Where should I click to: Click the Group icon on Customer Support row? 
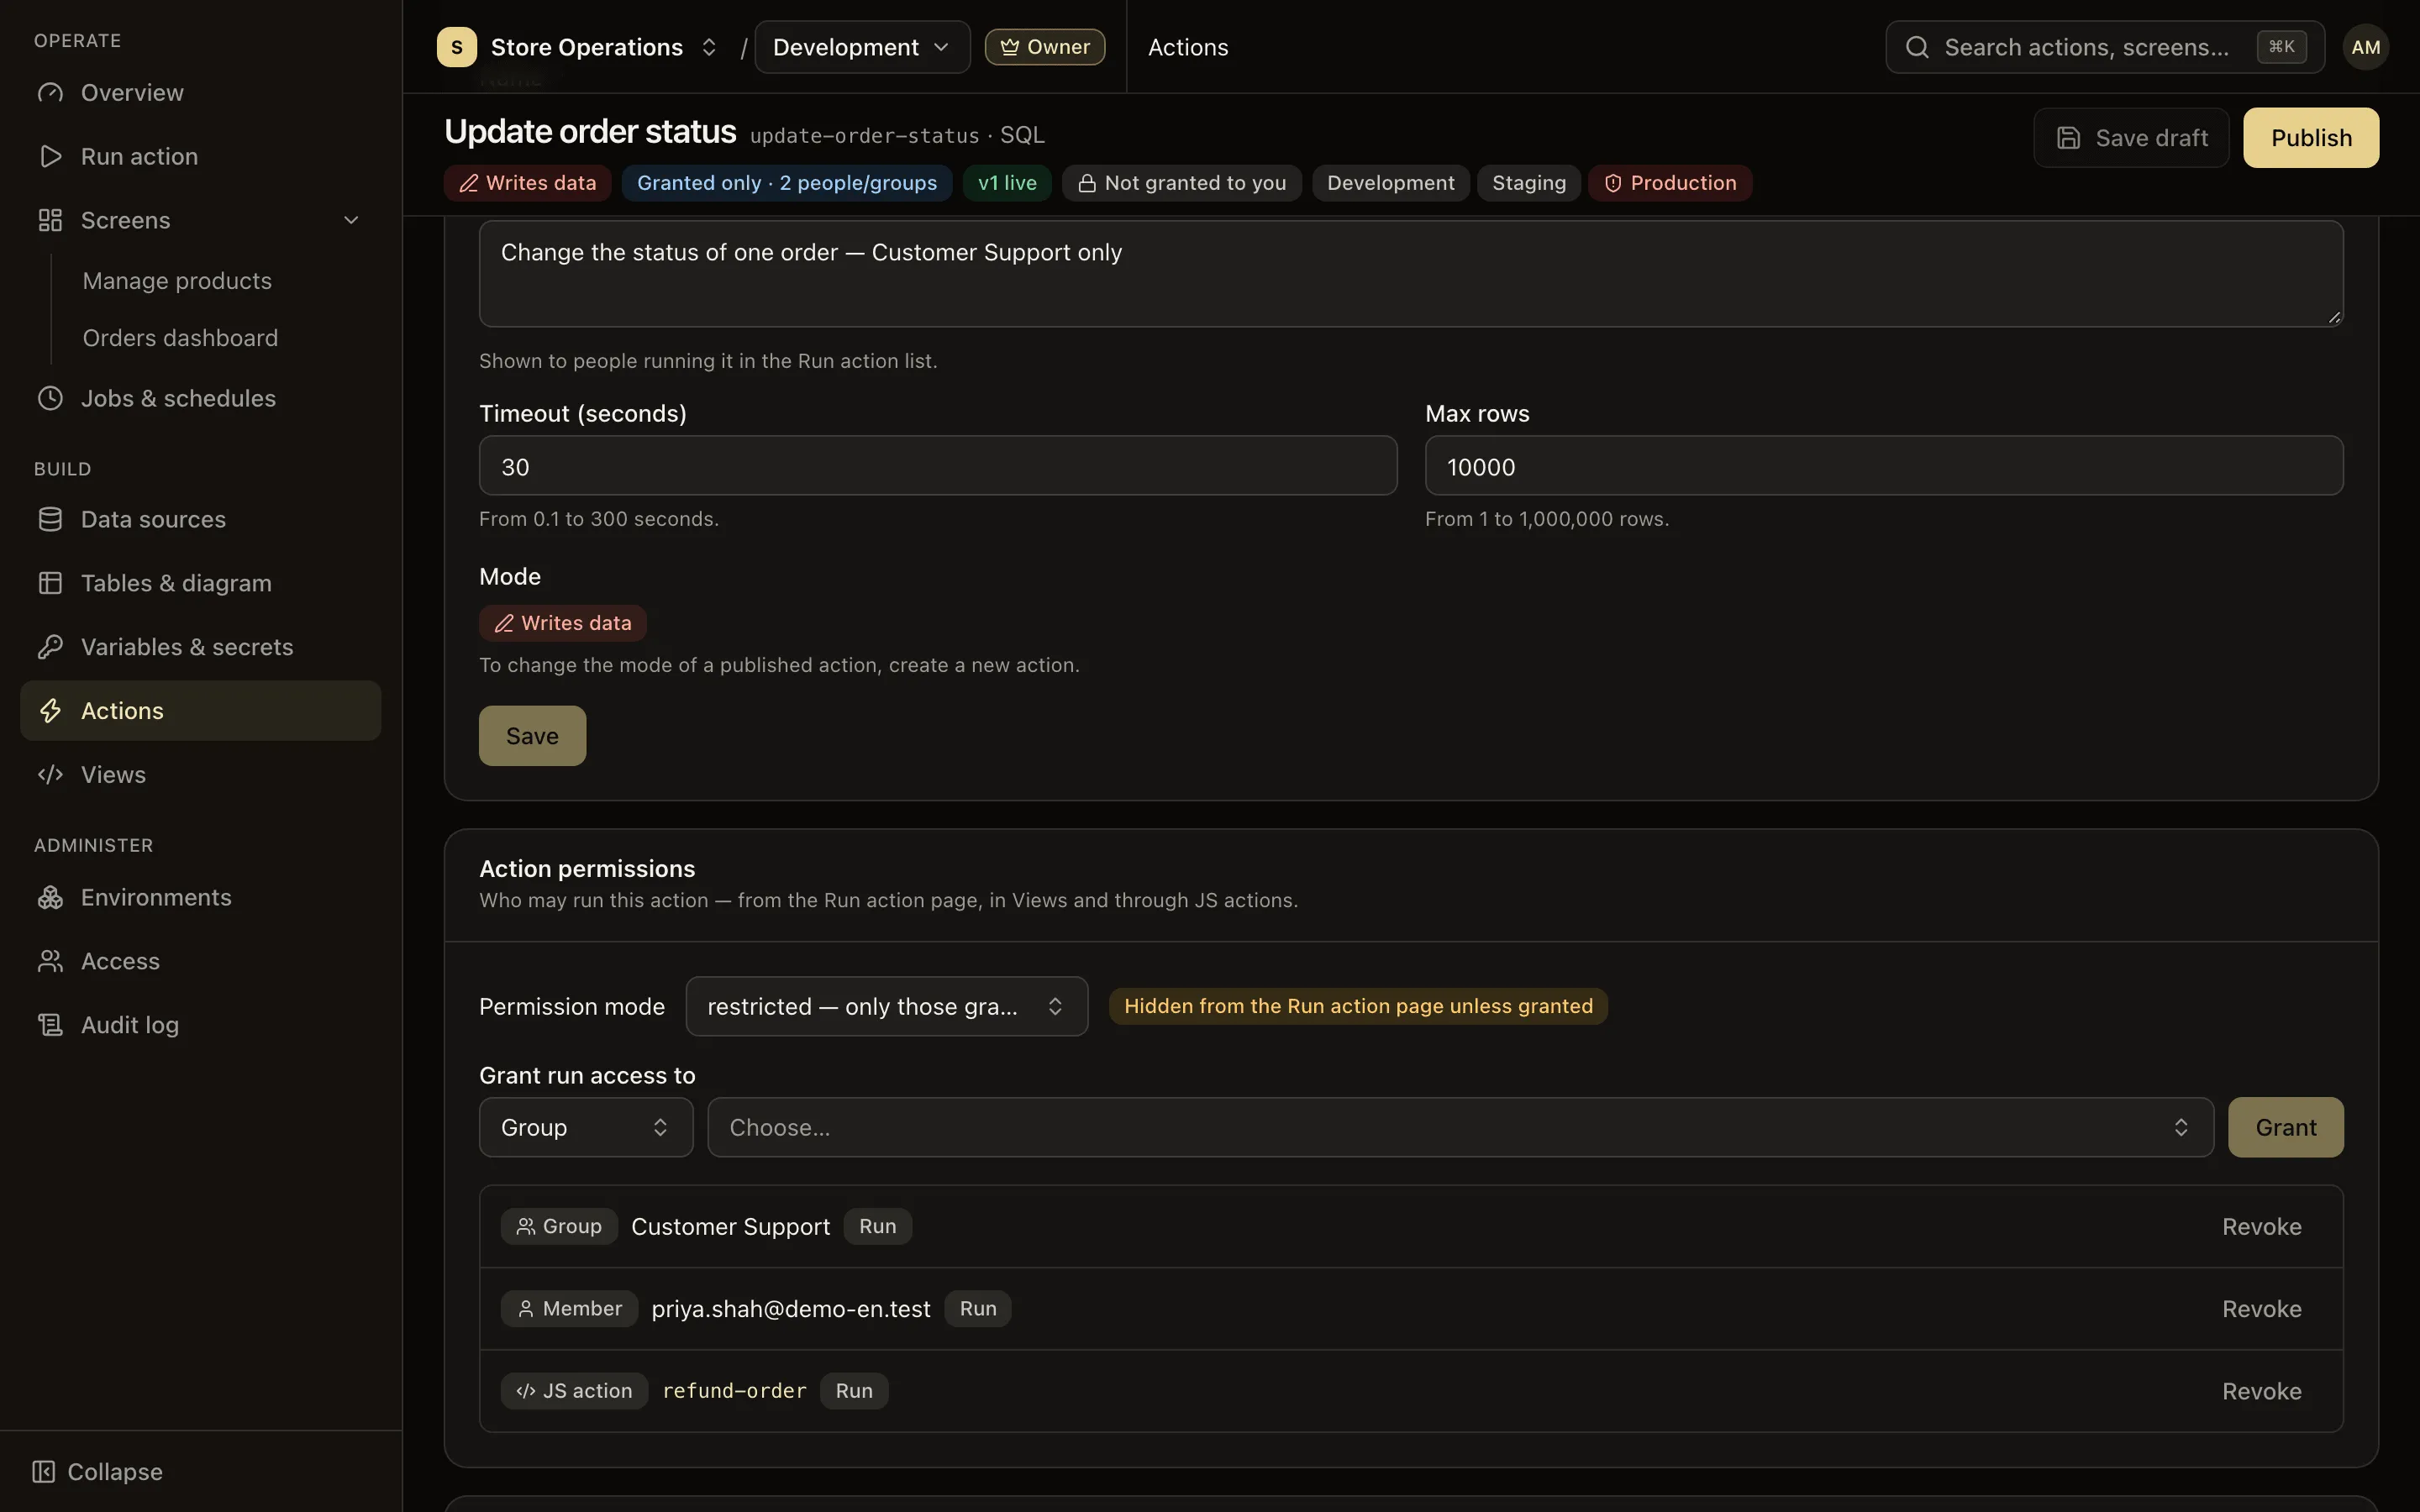[x=525, y=1227]
